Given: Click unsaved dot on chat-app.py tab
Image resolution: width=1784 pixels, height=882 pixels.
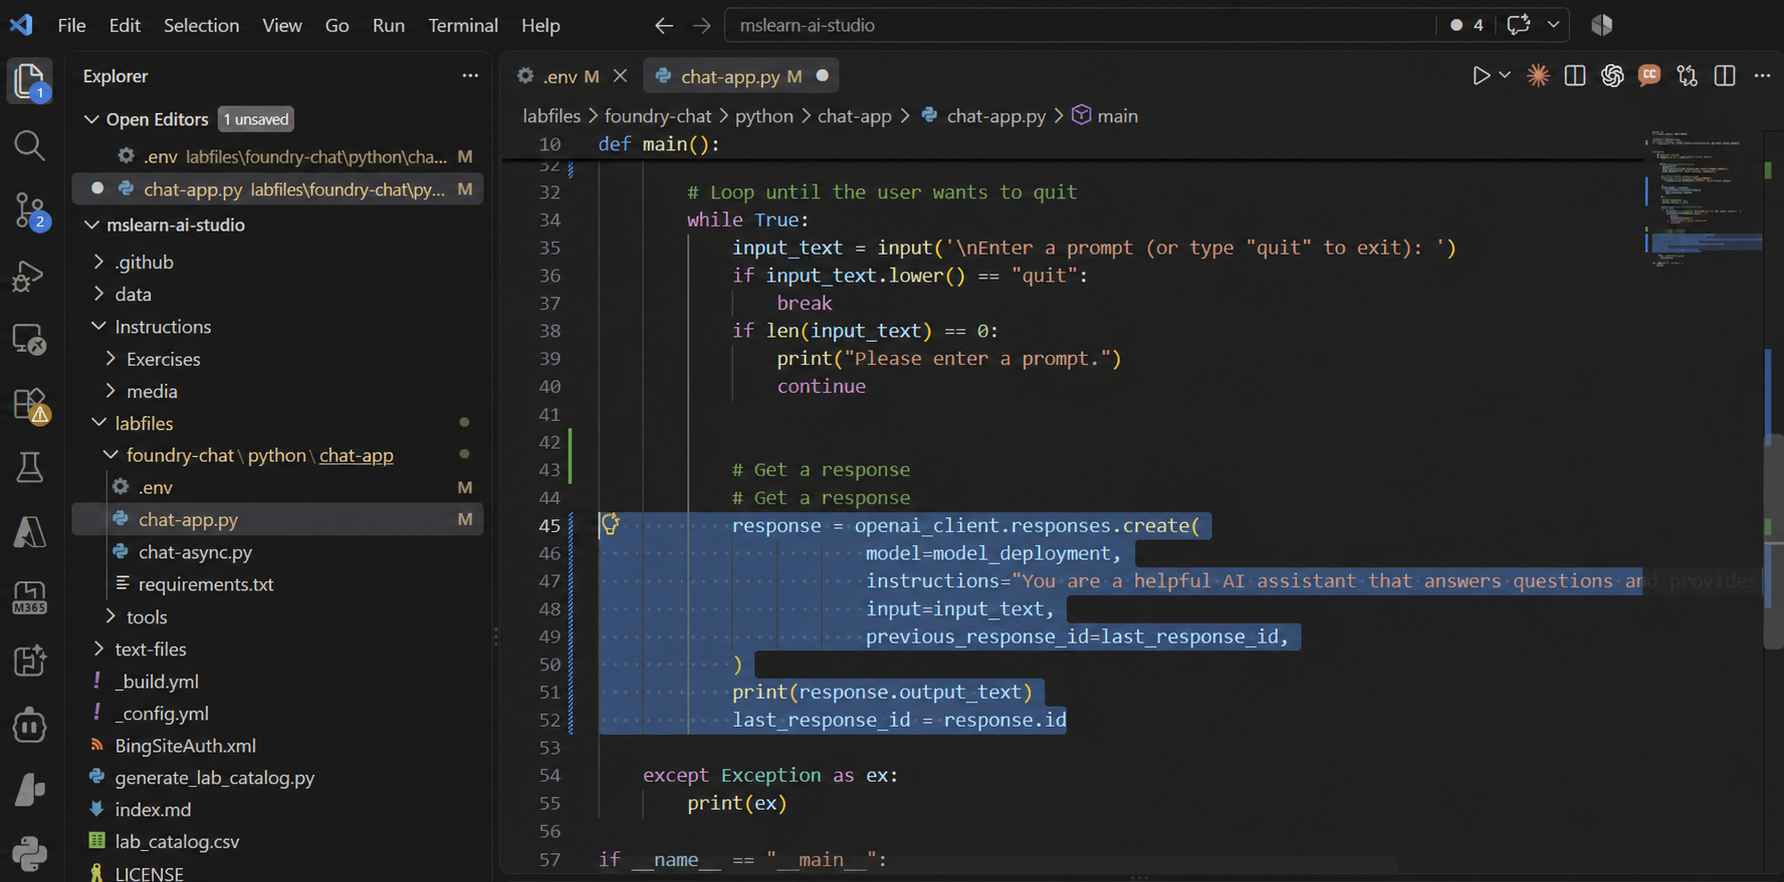Looking at the screenshot, I should tap(822, 76).
